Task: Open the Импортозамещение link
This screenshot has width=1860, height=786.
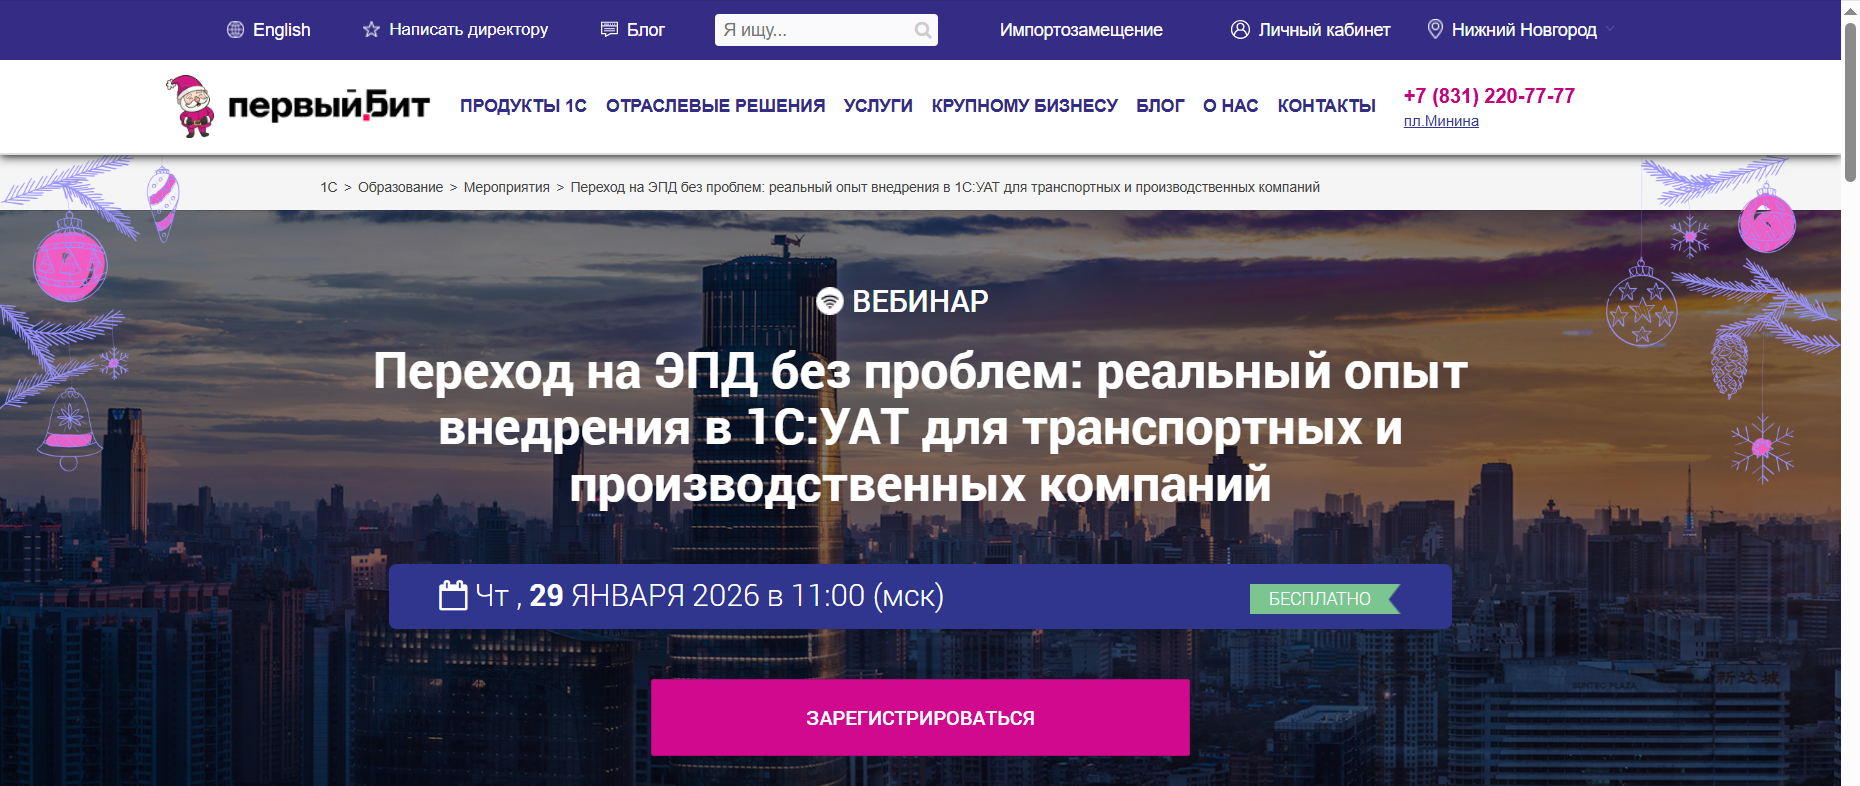Action: pos(1081,30)
